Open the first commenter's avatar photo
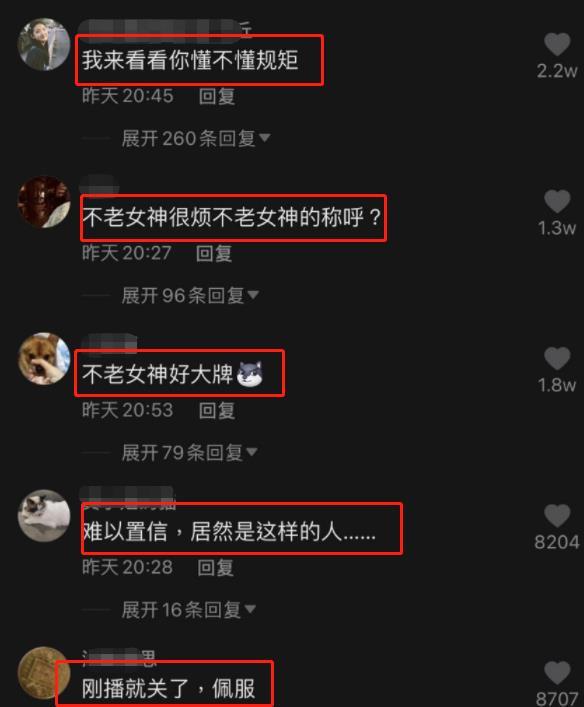The height and width of the screenshot is (707, 584). click(44, 44)
